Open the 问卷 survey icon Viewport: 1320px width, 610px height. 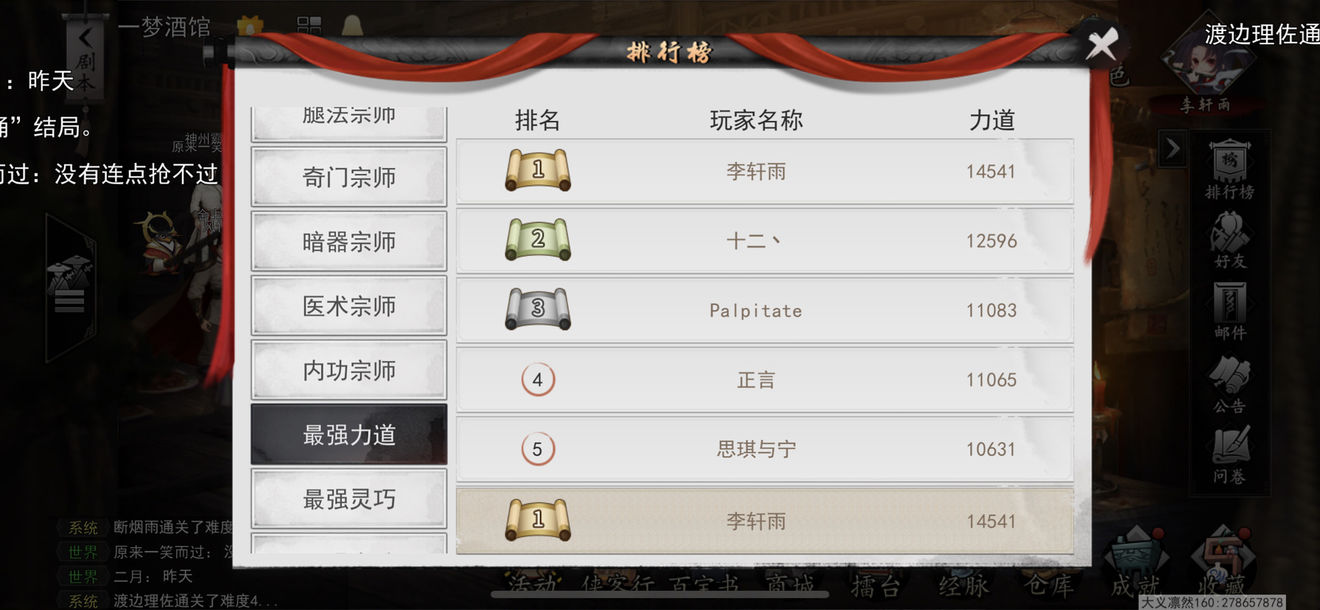click(x=1229, y=455)
